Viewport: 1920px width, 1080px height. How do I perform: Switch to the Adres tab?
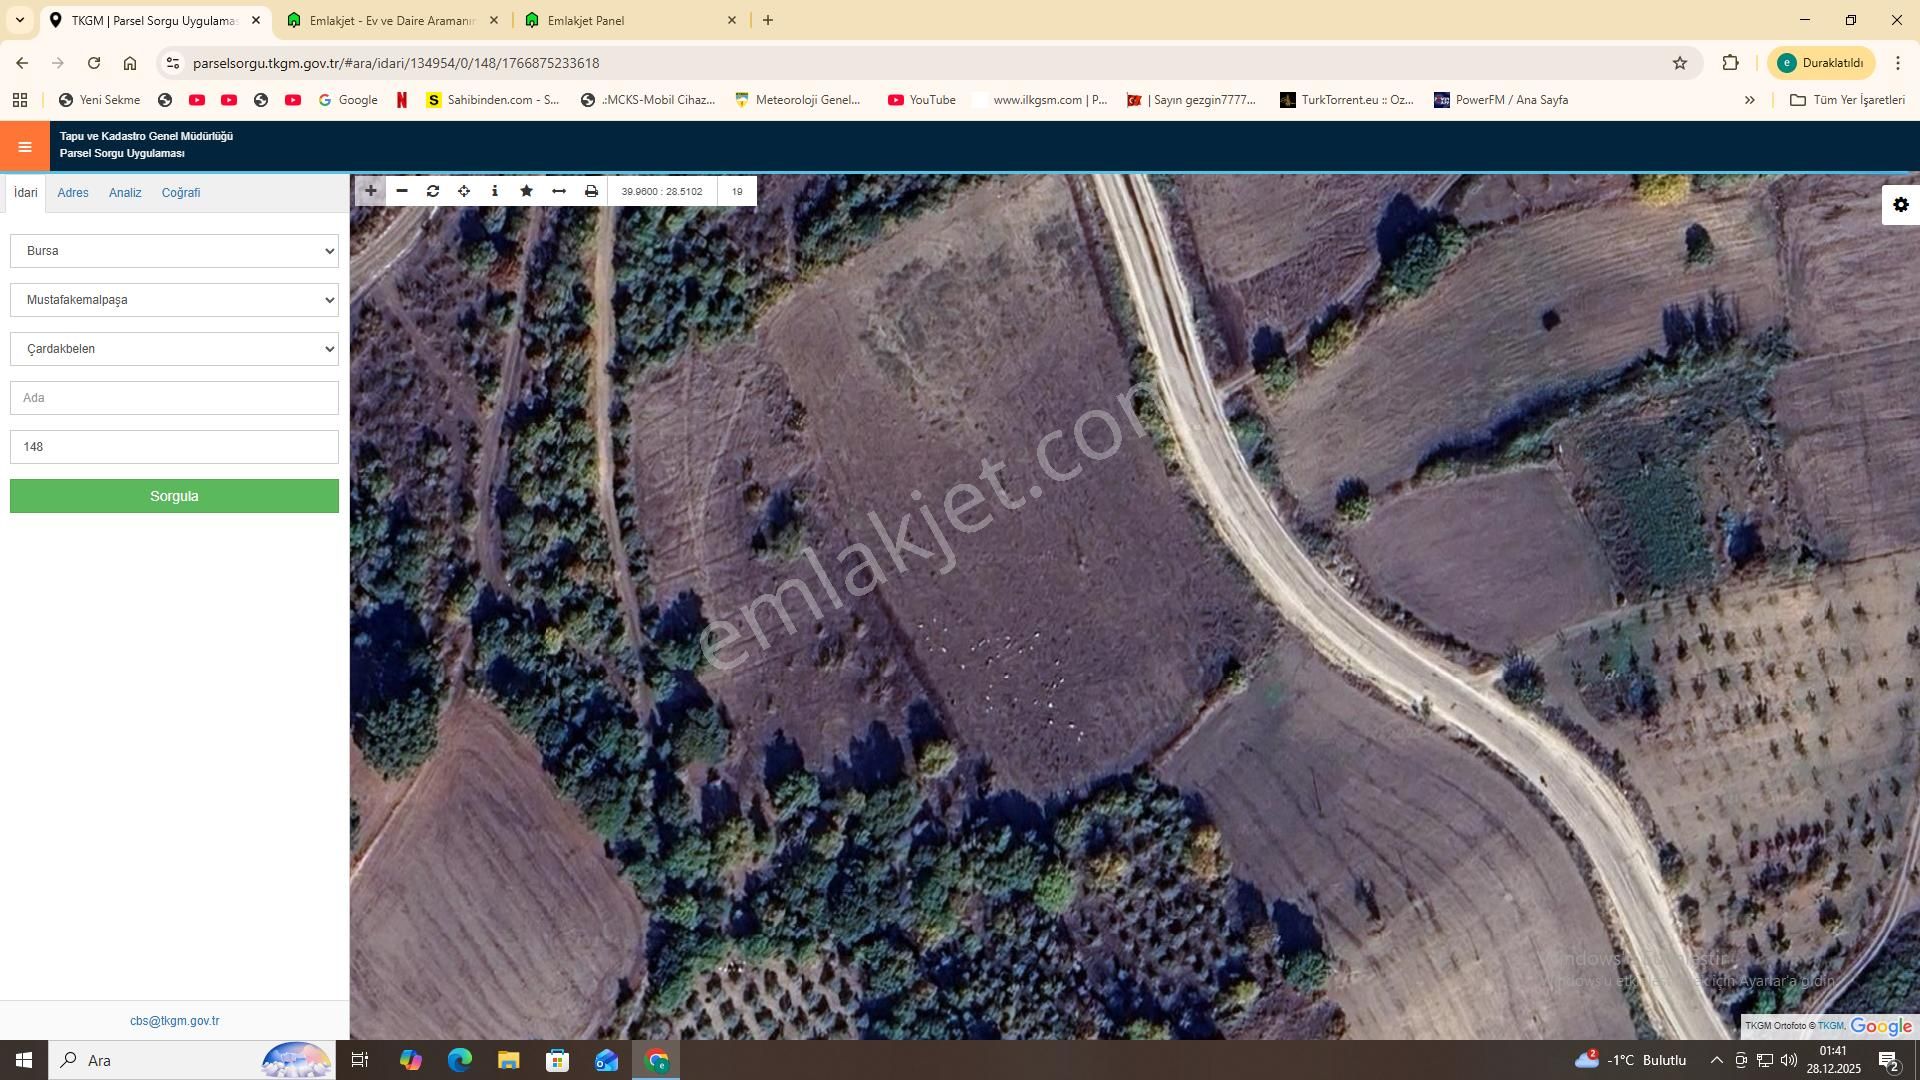click(x=73, y=193)
